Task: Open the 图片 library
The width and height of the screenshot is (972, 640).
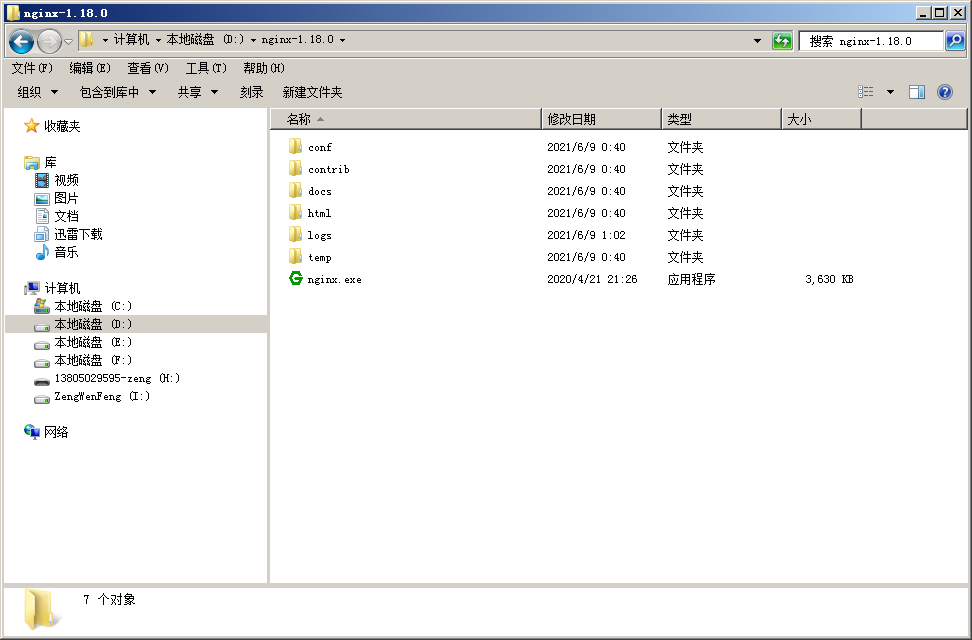Action: coord(66,198)
